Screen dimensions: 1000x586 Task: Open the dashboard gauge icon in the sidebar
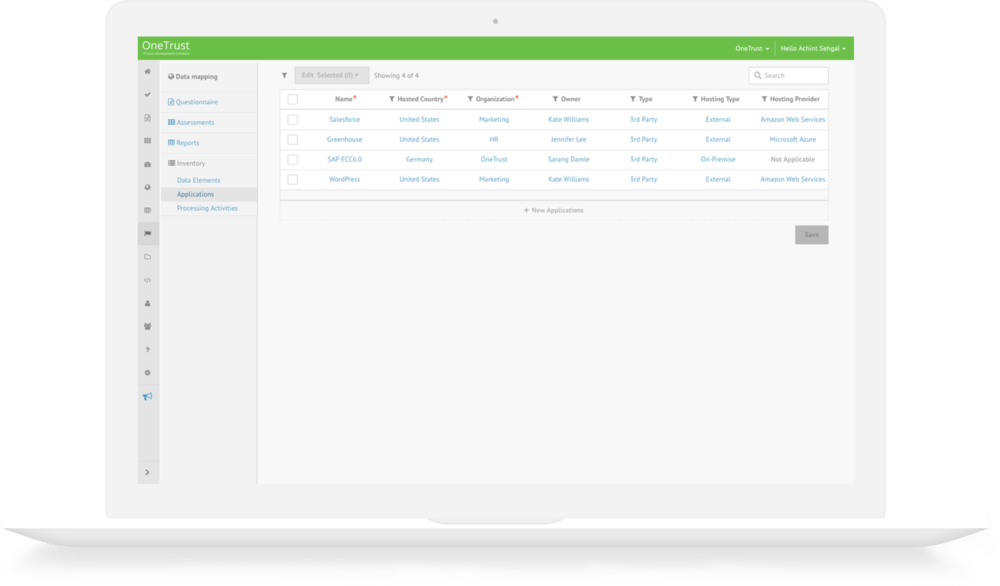point(147,165)
